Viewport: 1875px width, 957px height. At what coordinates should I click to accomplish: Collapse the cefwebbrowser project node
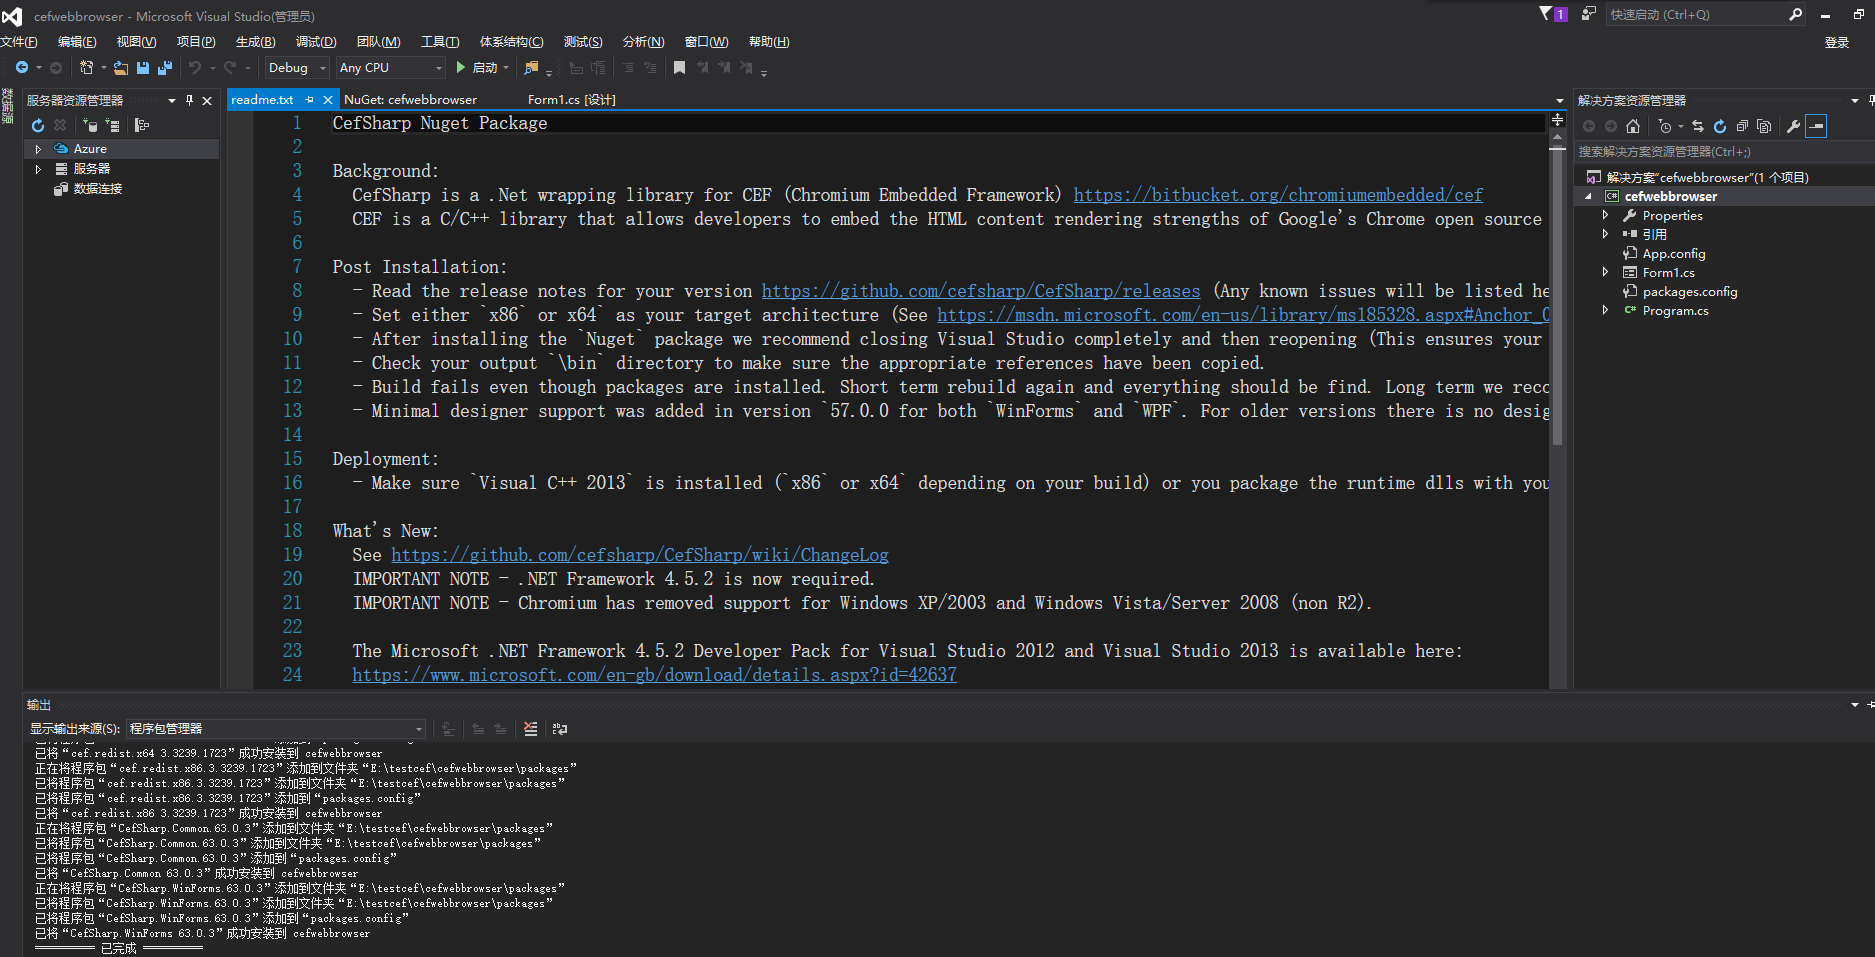click(1588, 197)
